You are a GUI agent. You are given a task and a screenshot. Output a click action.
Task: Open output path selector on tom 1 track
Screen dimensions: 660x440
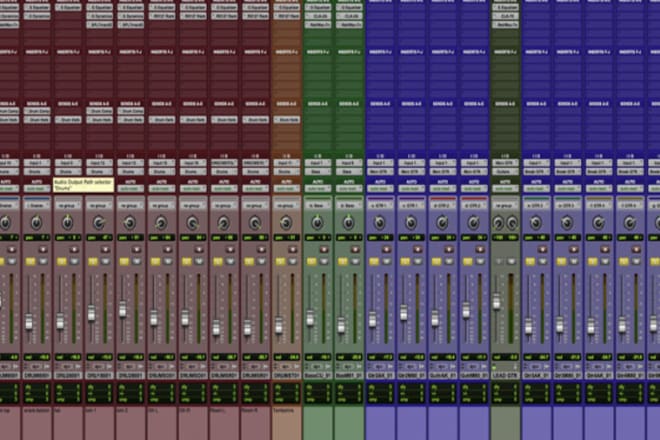tap(99, 172)
